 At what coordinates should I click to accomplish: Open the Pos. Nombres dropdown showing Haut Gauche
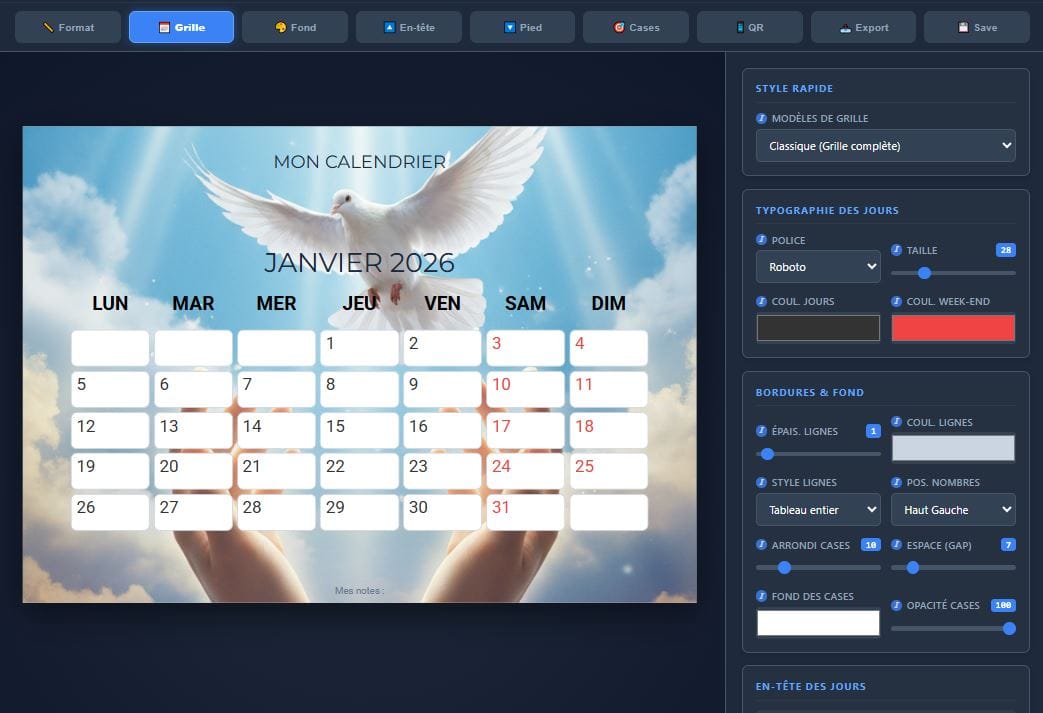[x=953, y=510]
